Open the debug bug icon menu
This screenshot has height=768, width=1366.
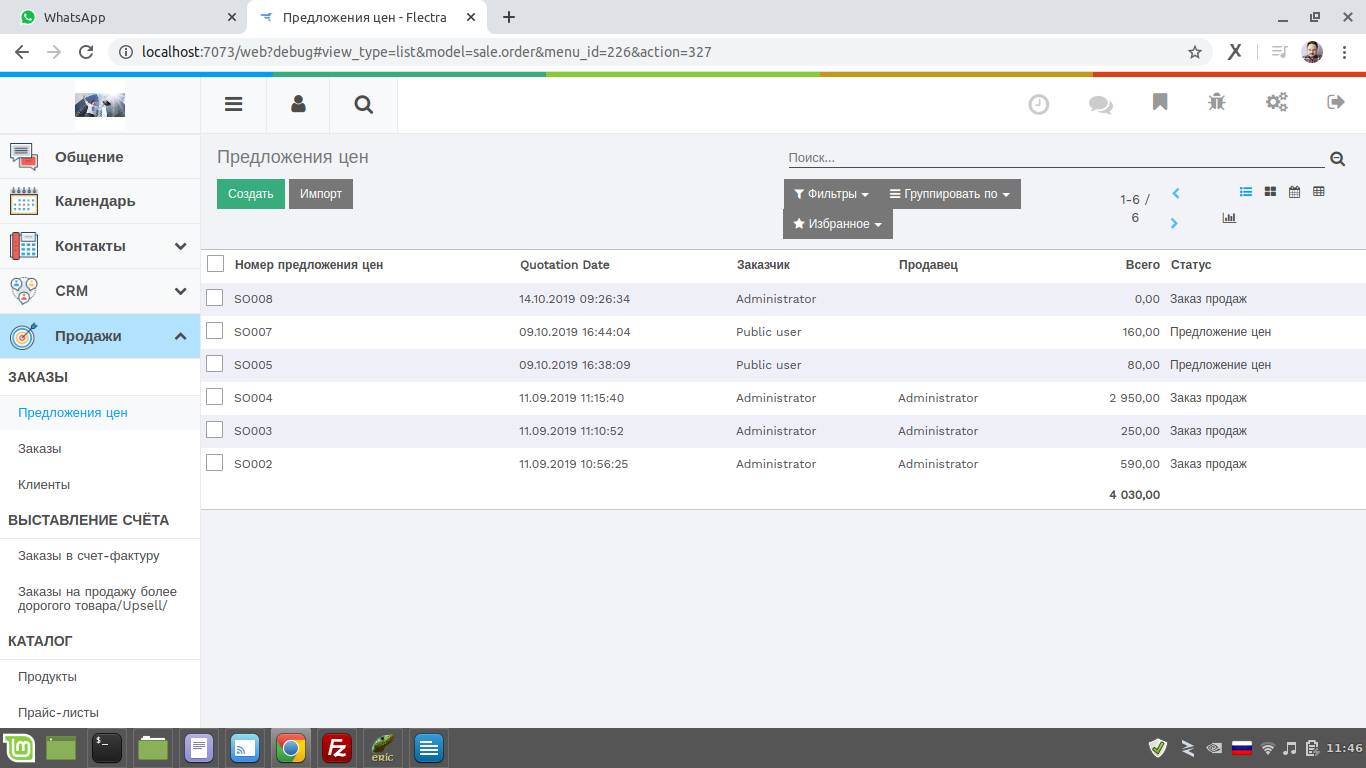1216,103
